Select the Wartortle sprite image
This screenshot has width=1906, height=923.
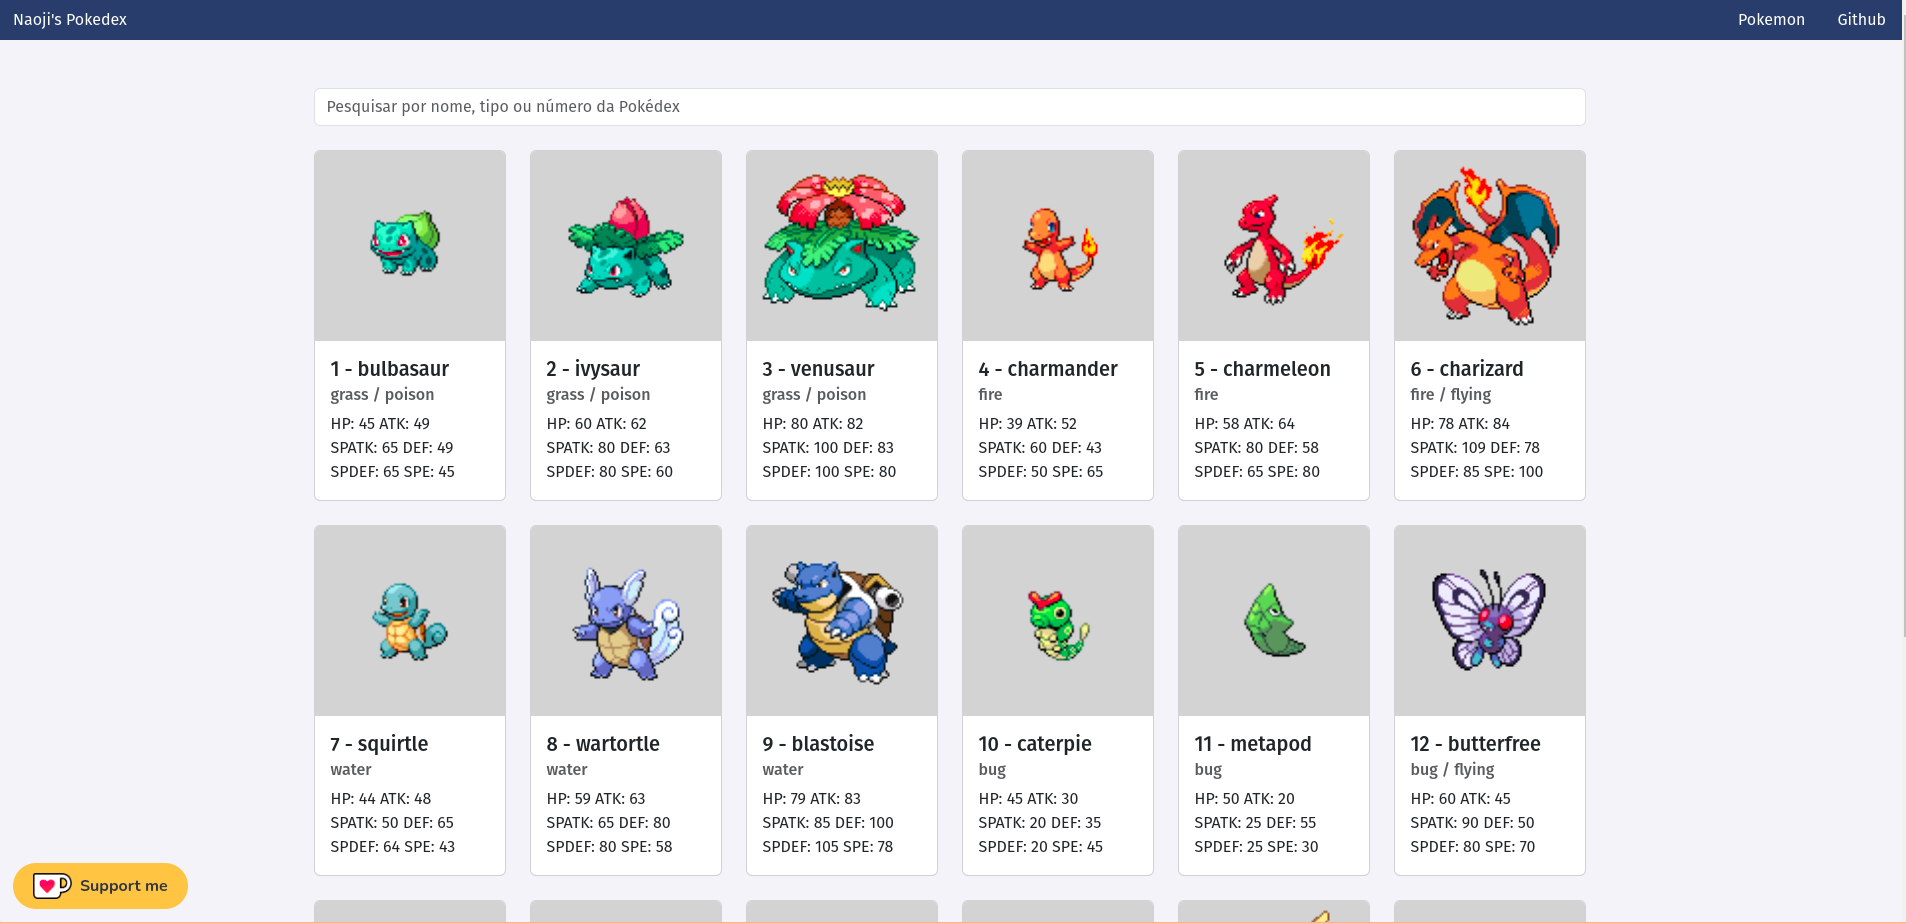[627, 623]
